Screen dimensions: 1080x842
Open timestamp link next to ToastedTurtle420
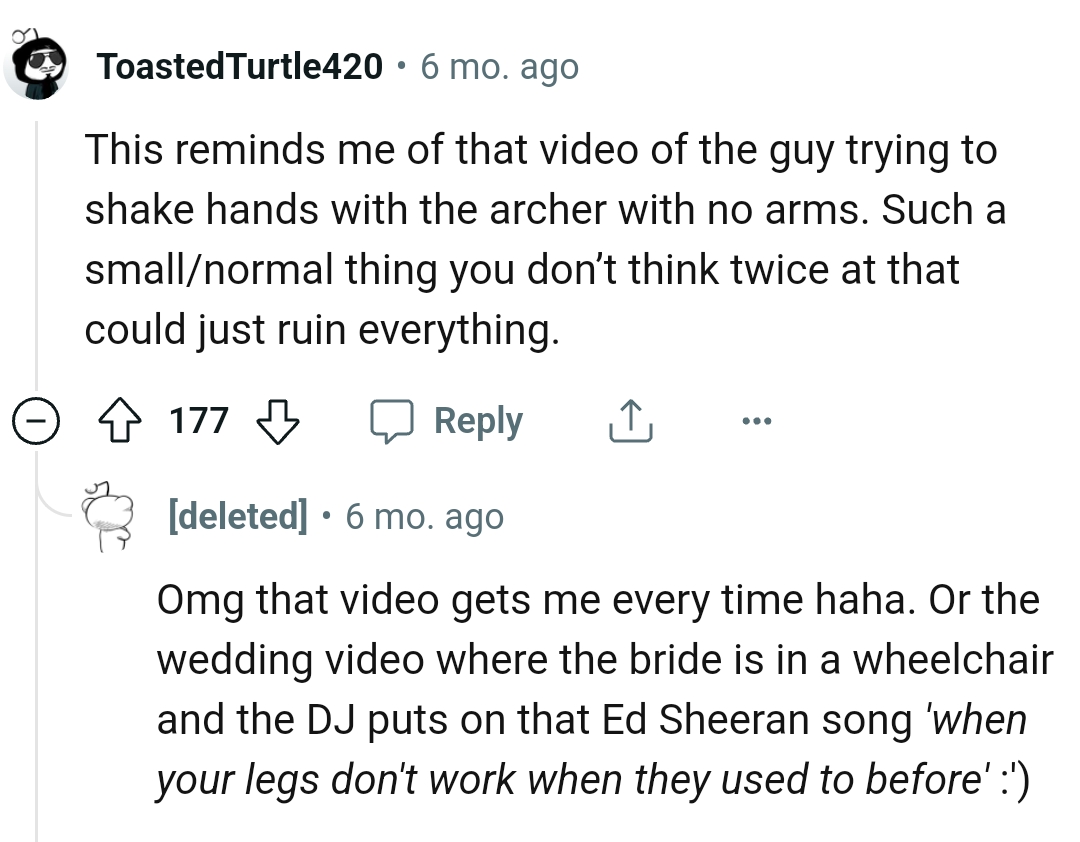click(500, 67)
